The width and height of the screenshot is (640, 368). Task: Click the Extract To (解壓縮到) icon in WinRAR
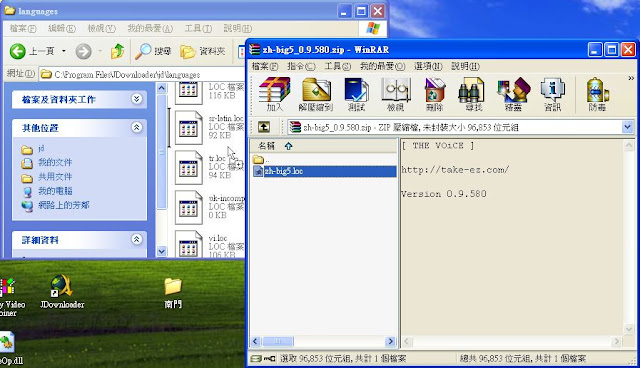[316, 95]
